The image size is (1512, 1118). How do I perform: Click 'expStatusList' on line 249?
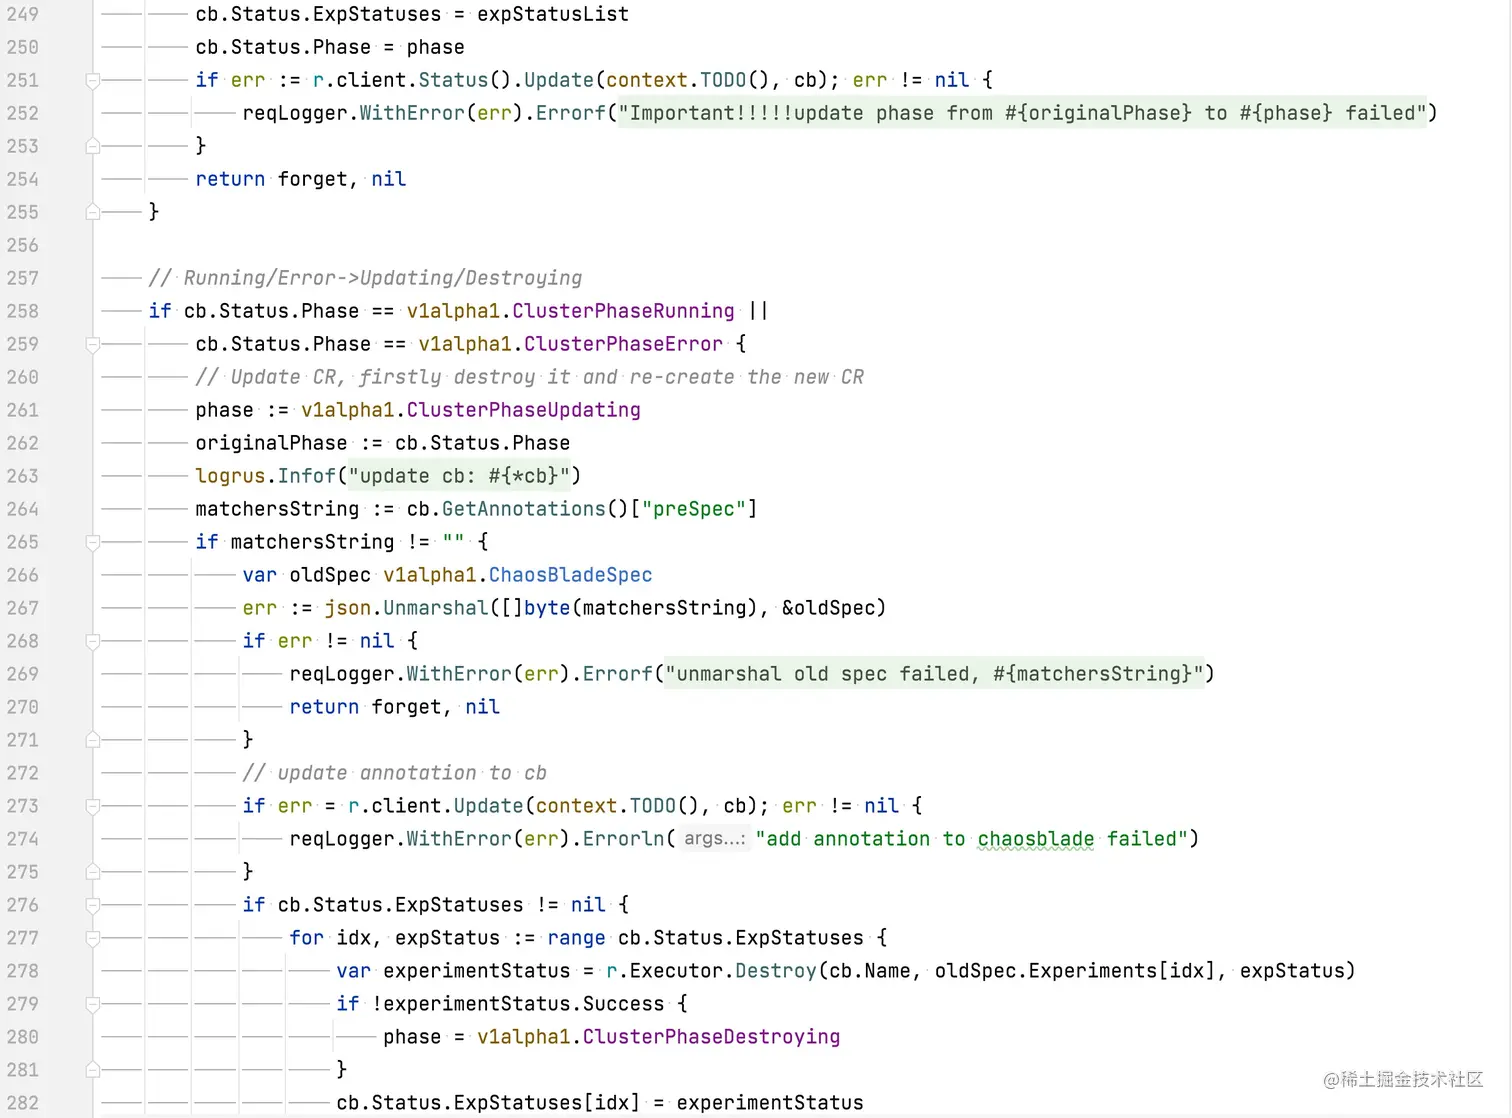tap(553, 14)
